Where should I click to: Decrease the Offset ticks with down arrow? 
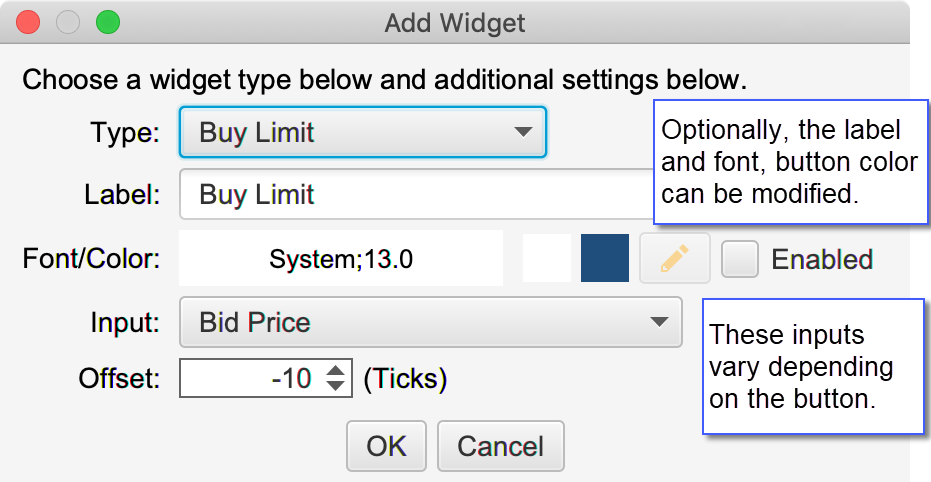[x=336, y=387]
